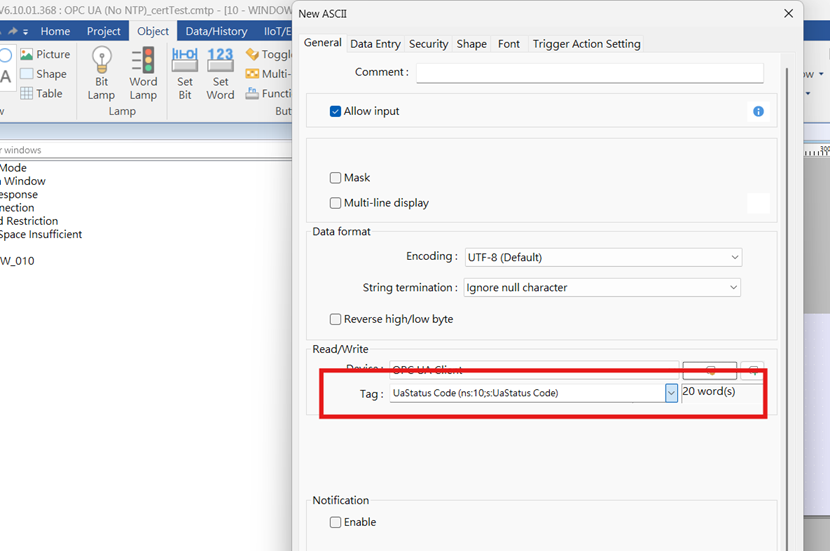Click the 20 word(s) length field

pos(722,392)
